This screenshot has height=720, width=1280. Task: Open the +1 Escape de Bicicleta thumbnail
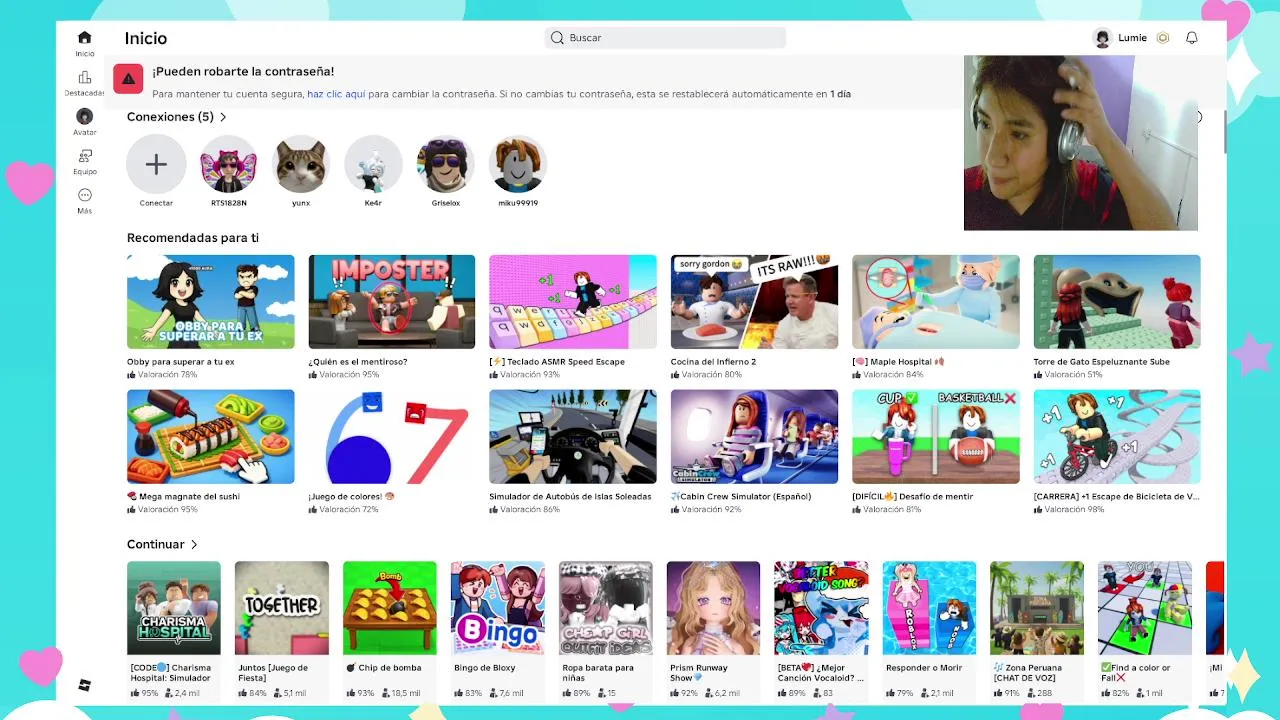click(1117, 437)
